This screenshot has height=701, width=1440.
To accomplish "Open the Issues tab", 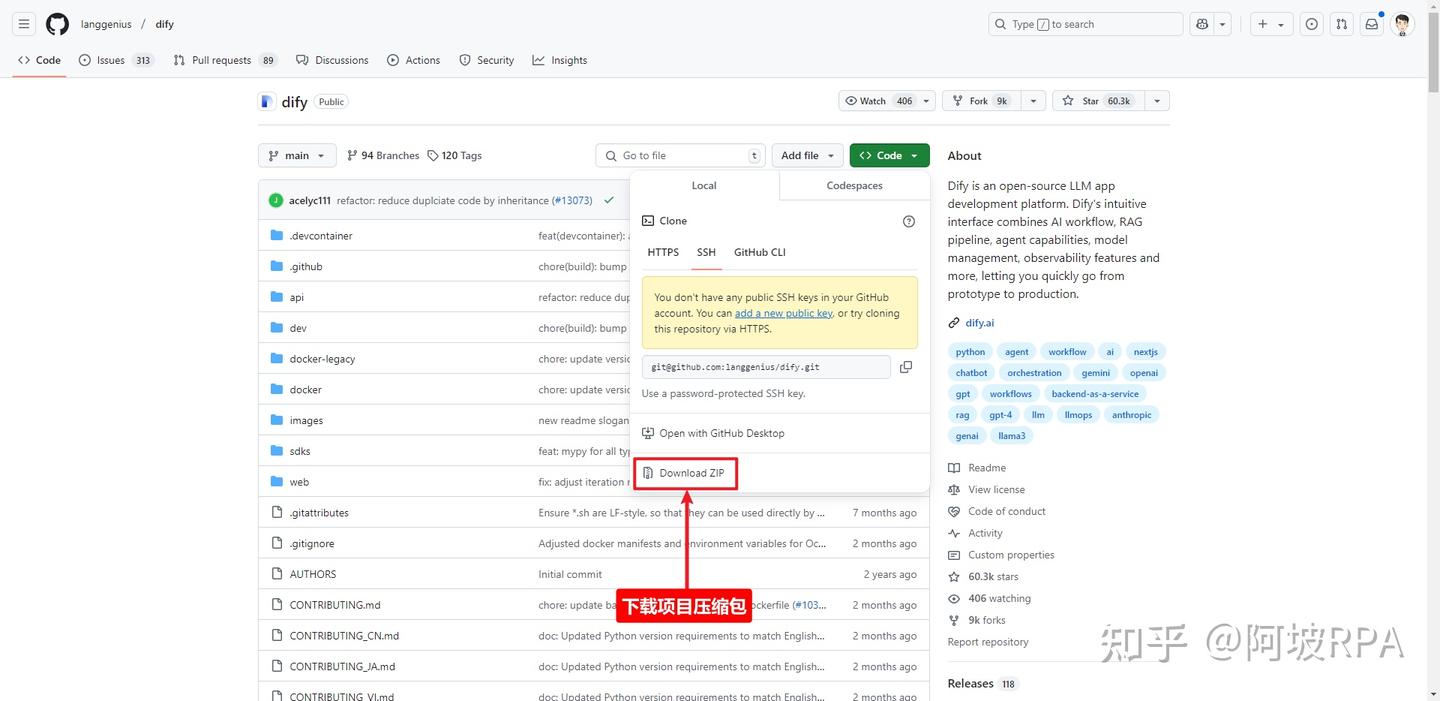I will point(115,60).
